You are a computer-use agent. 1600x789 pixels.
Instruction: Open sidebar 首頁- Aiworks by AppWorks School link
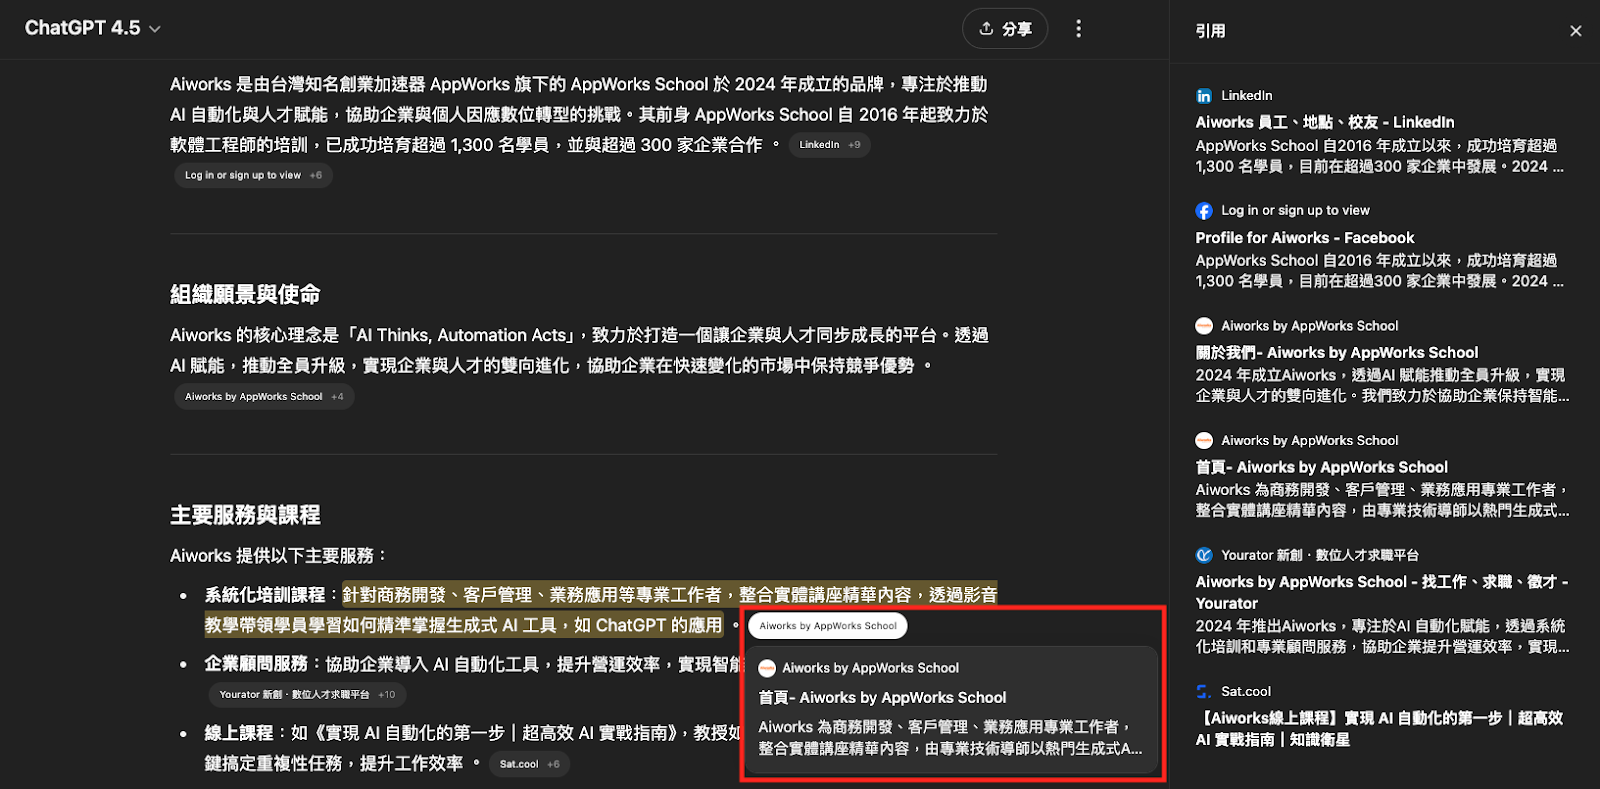[1322, 468]
